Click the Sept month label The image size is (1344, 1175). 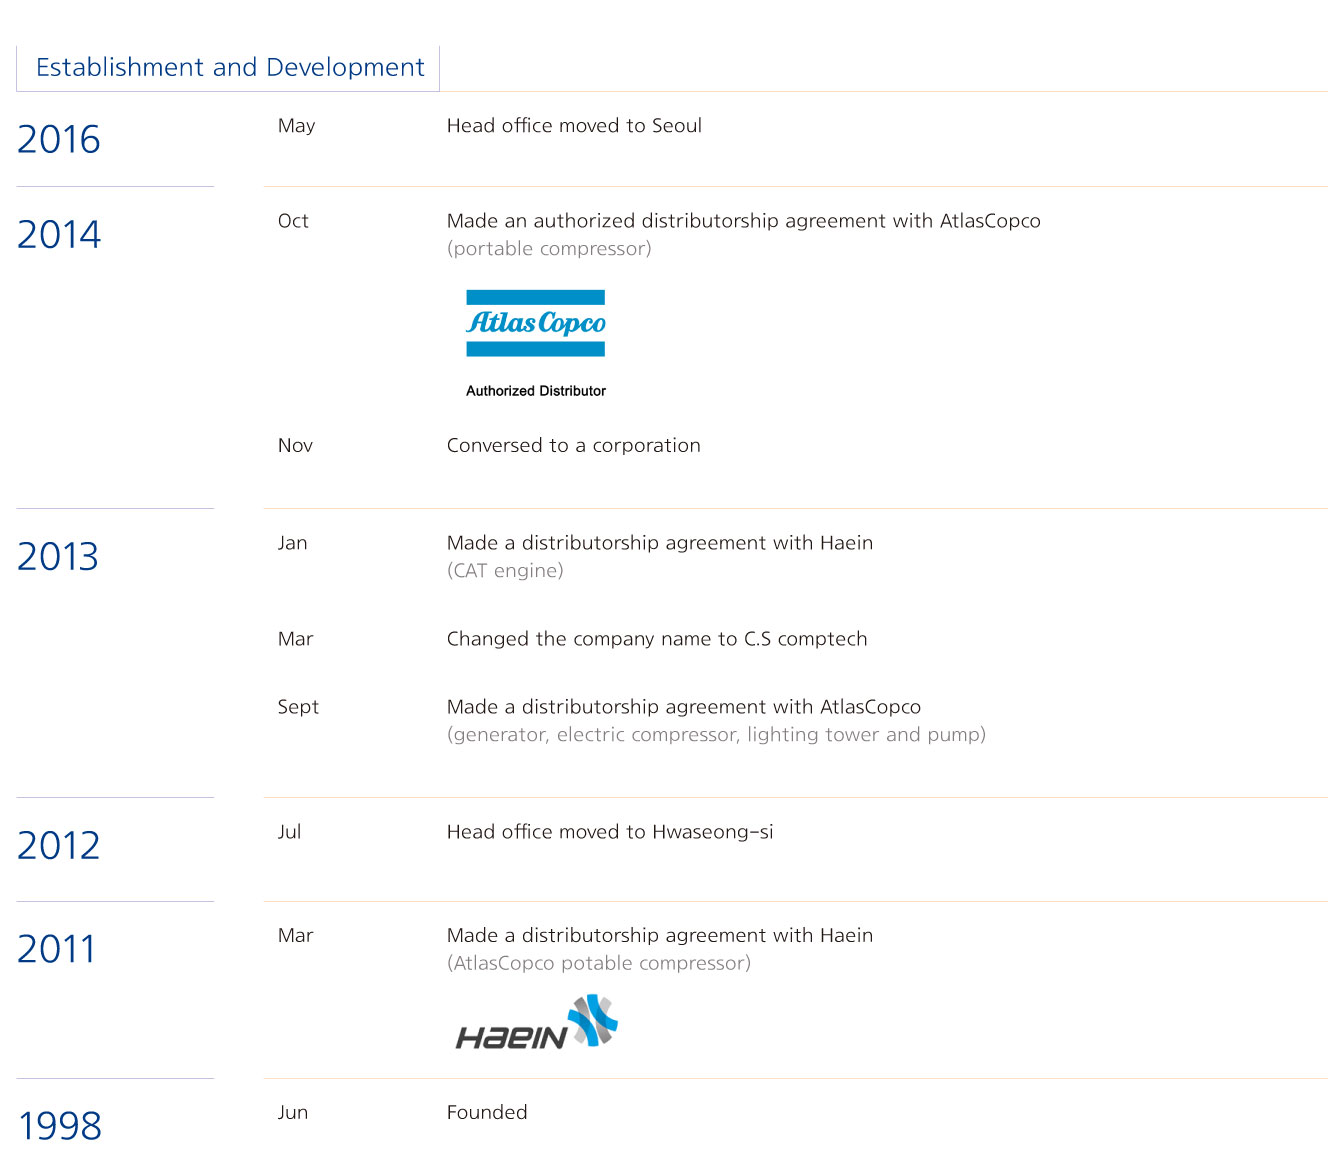298,707
